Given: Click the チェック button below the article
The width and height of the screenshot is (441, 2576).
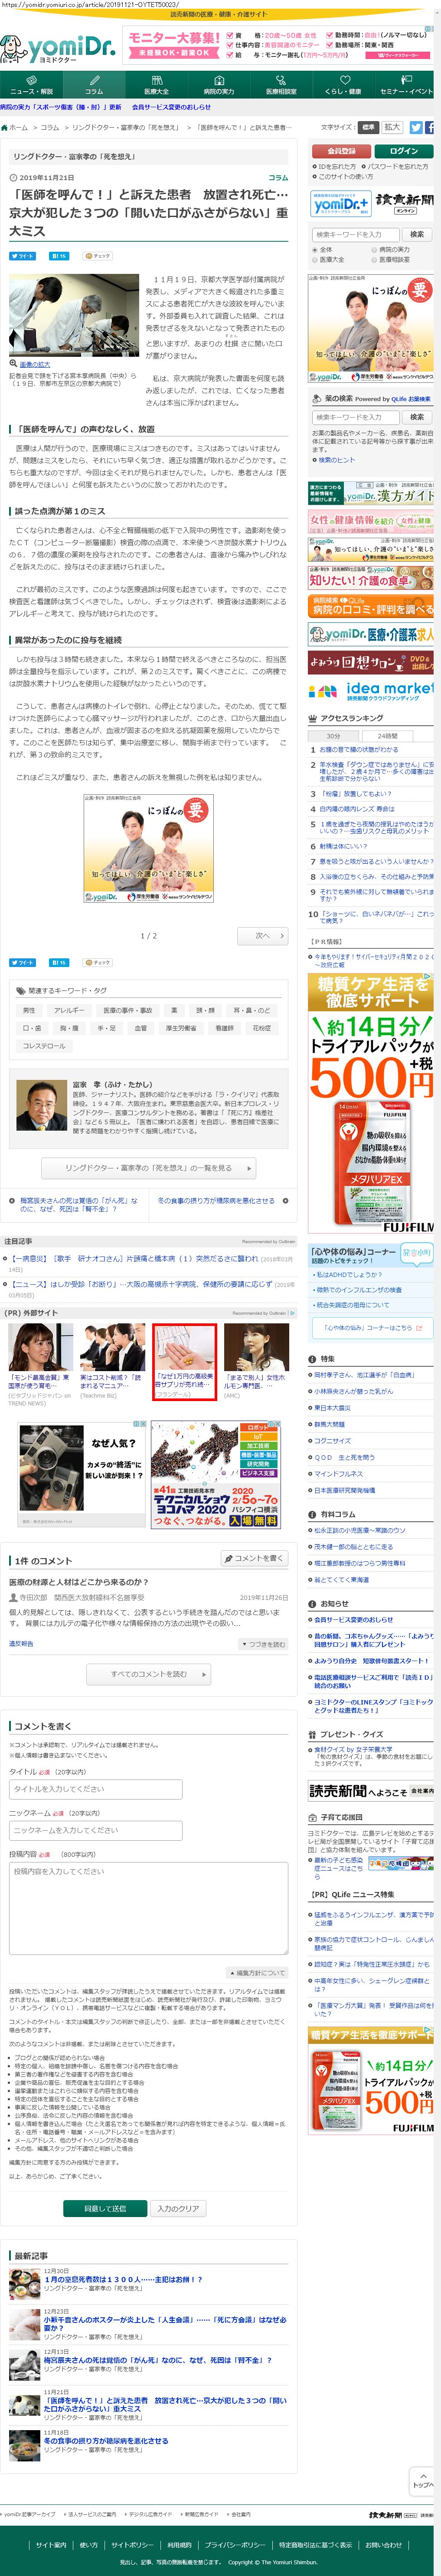Looking at the screenshot, I should 98,963.
